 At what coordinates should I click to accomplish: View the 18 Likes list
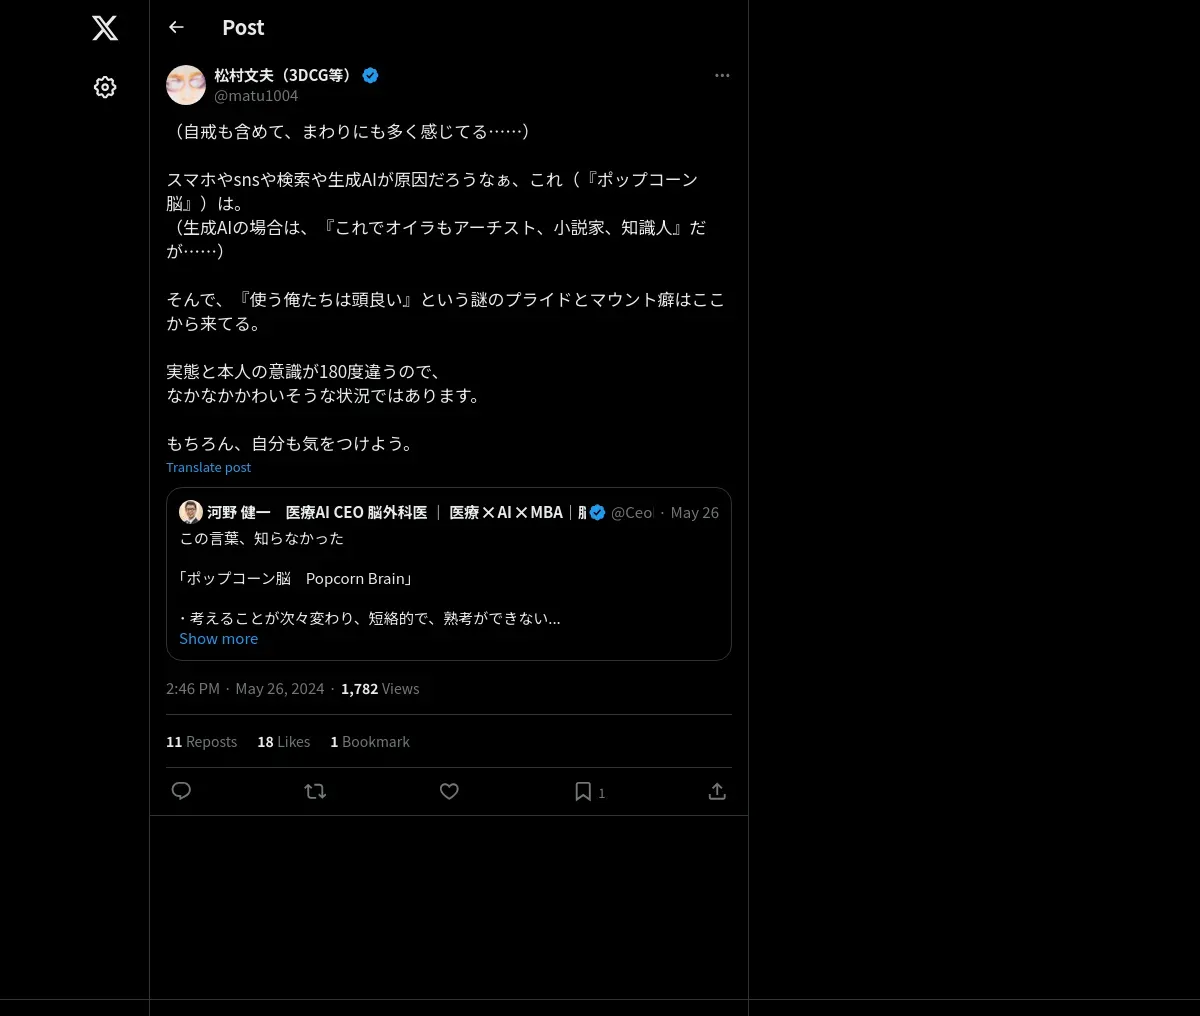point(283,742)
